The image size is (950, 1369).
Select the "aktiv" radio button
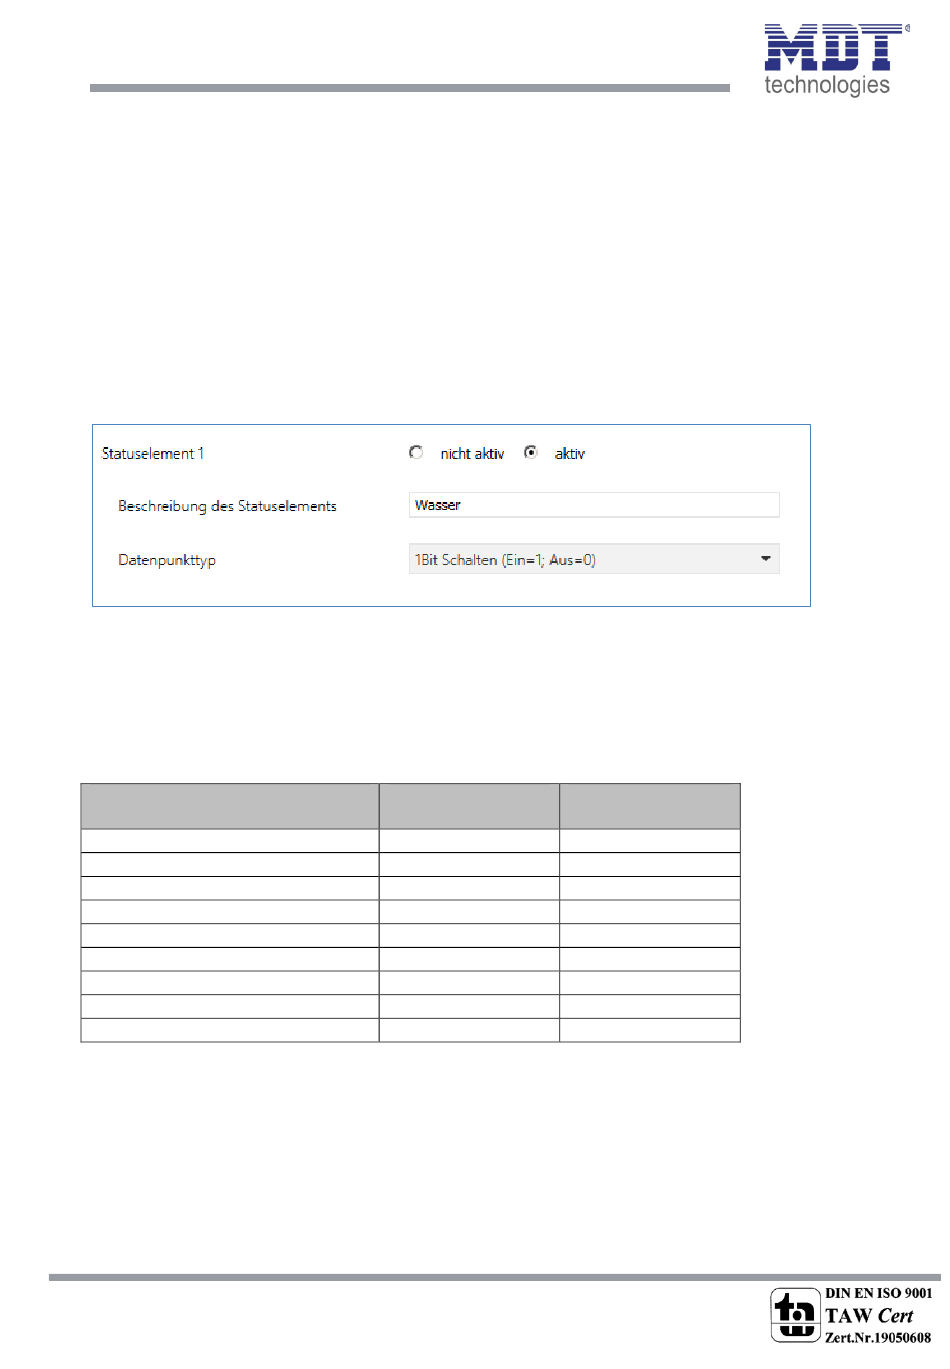[531, 453]
